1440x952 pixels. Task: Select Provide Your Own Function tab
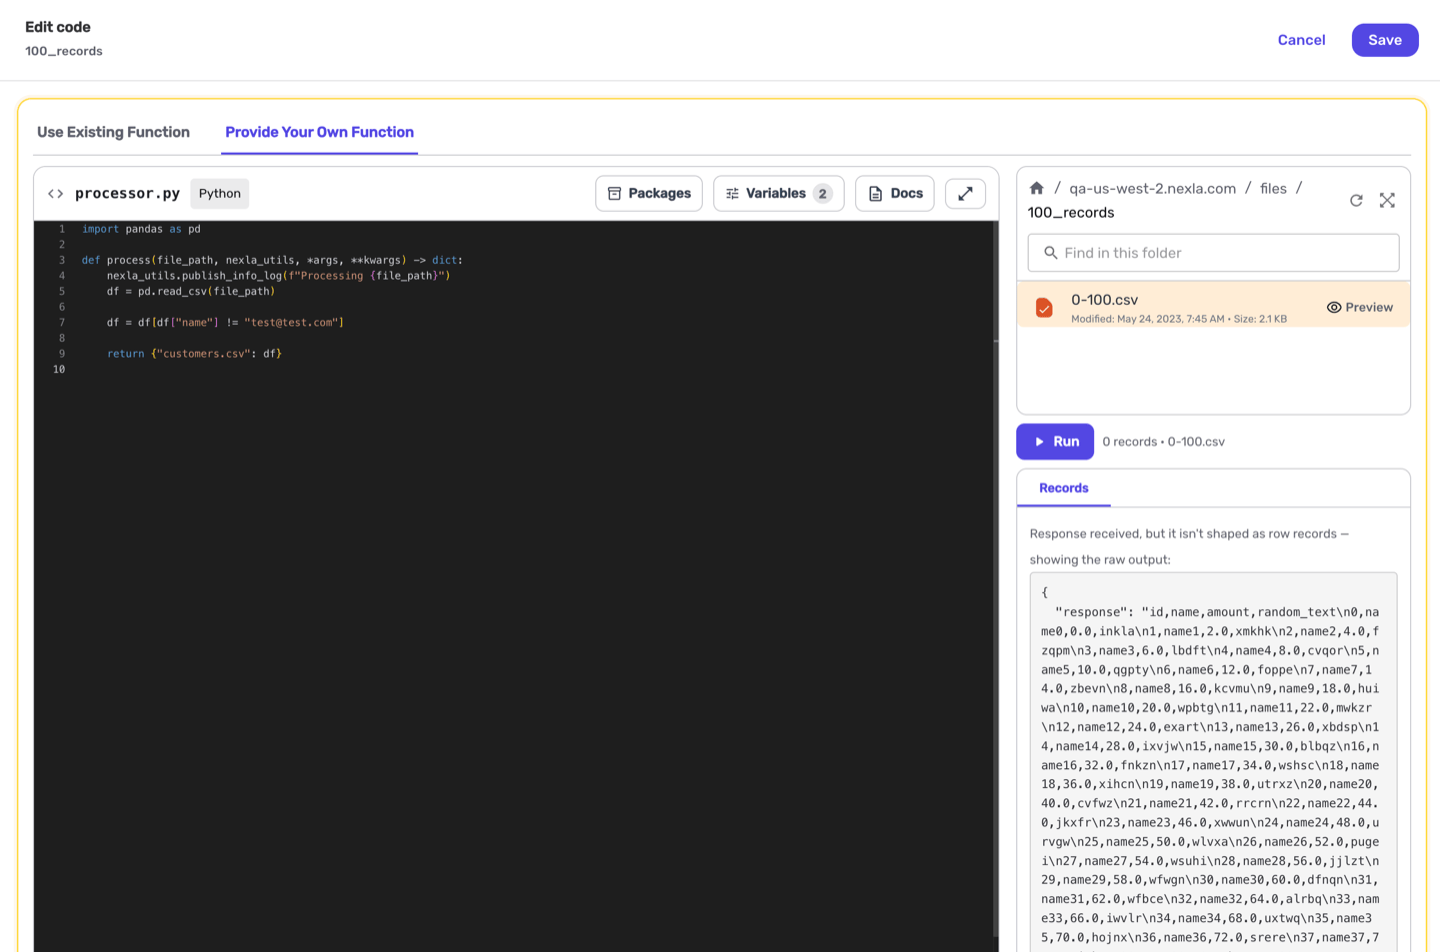tap(319, 132)
